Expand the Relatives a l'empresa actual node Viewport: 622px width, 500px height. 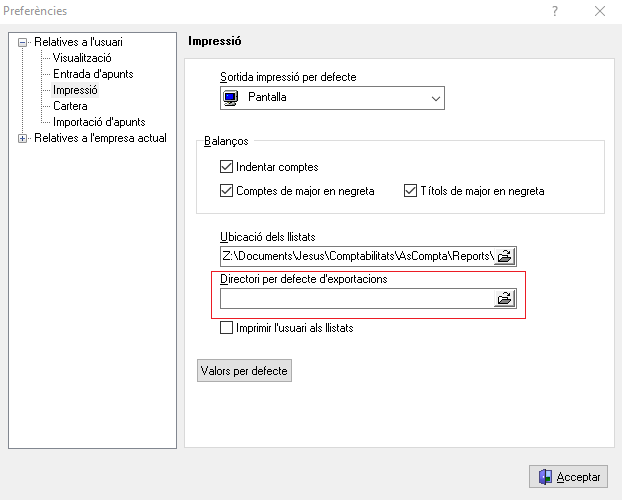click(x=23, y=138)
